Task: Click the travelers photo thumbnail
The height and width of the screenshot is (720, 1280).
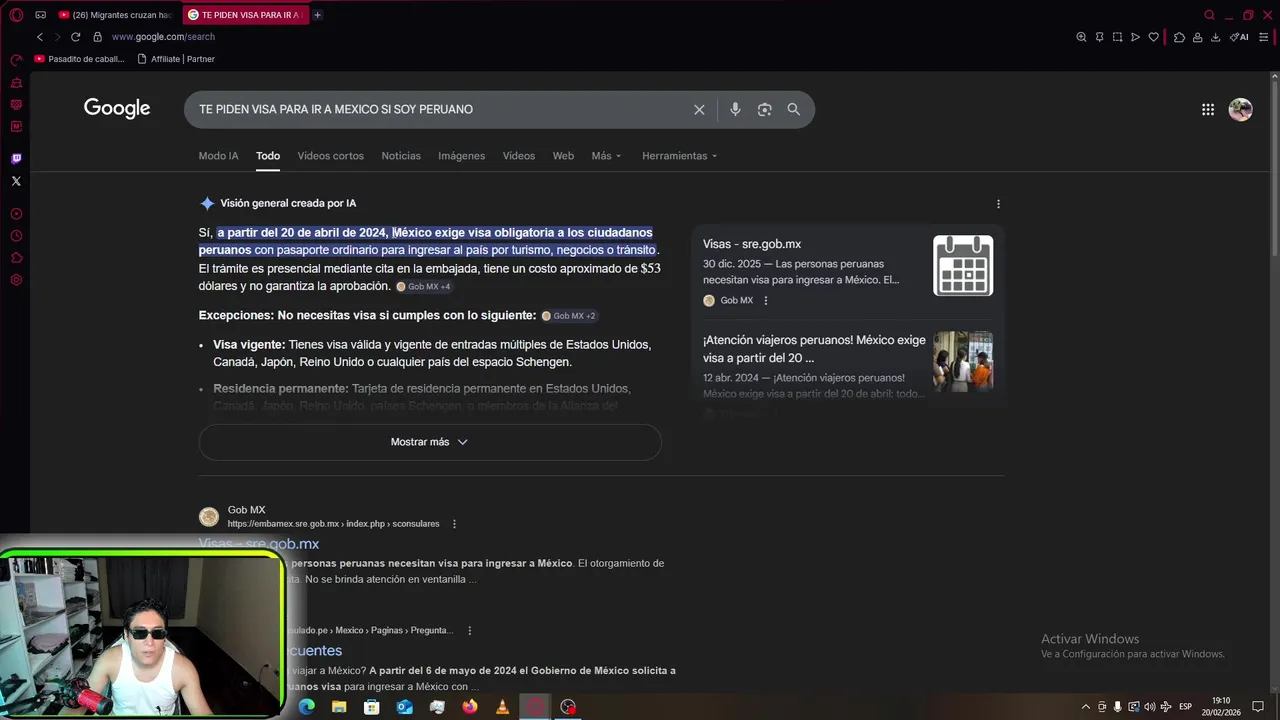Action: coord(963,361)
